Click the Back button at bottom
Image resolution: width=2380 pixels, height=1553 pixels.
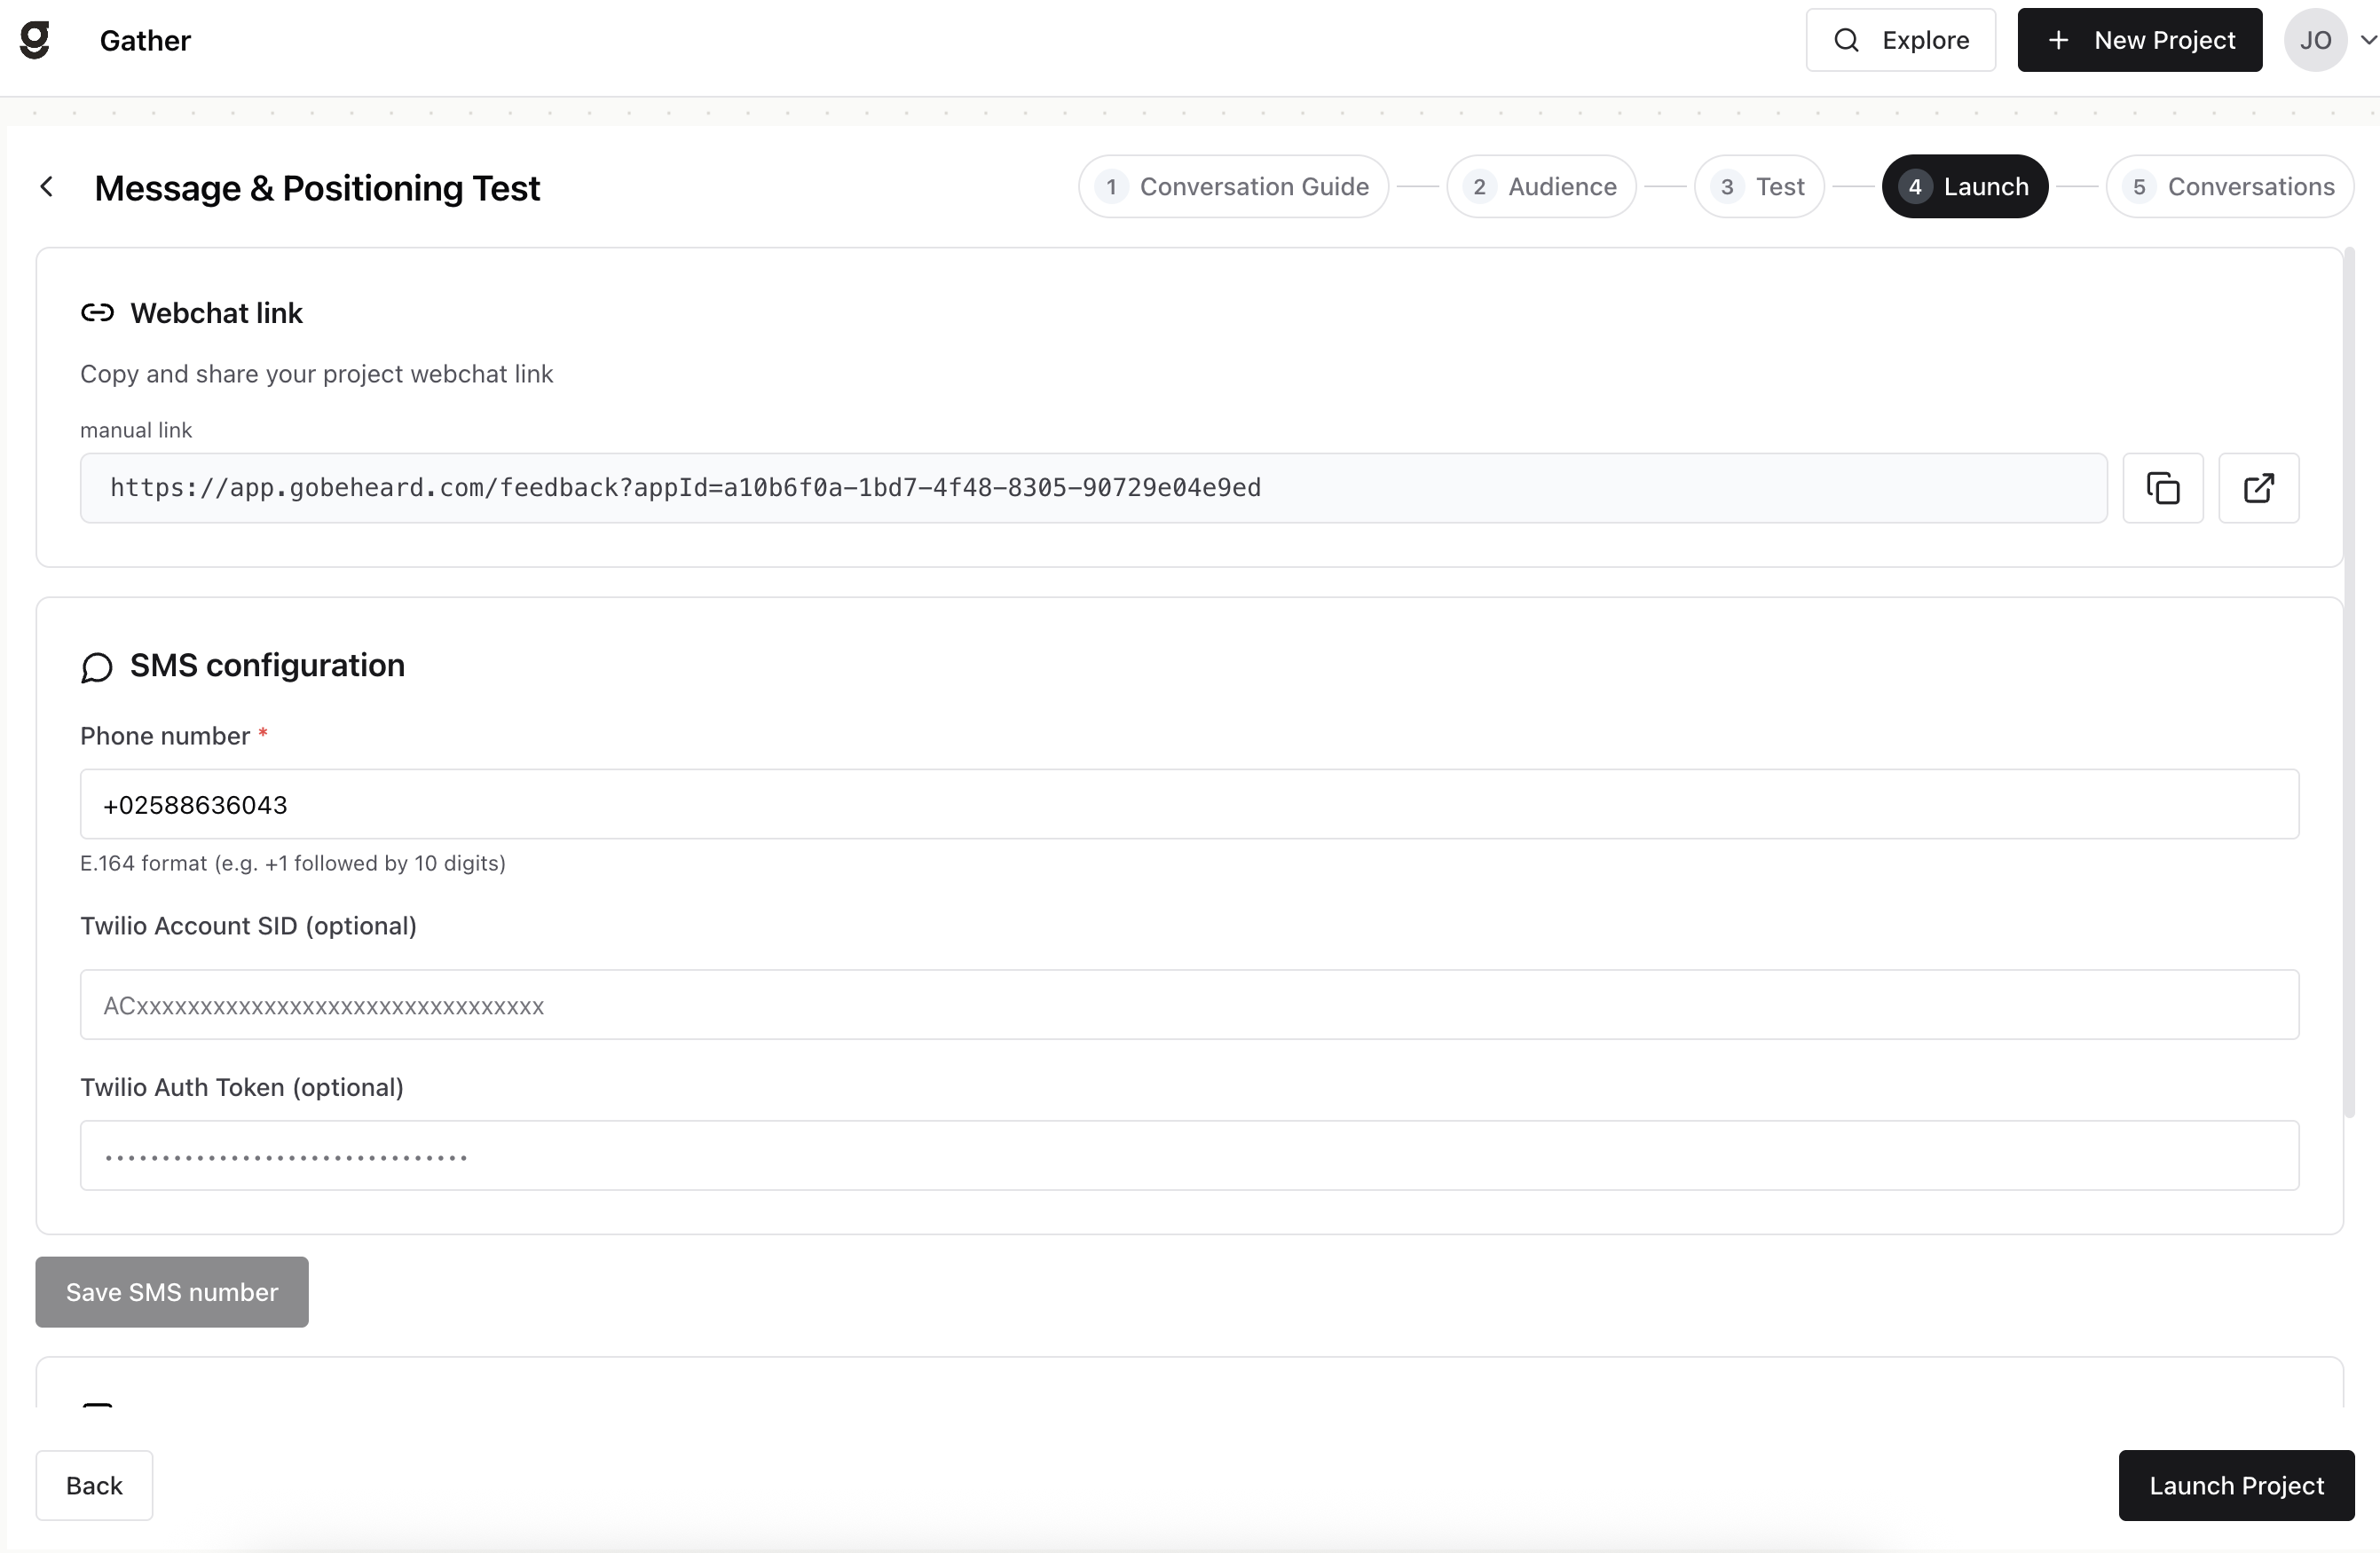click(94, 1485)
